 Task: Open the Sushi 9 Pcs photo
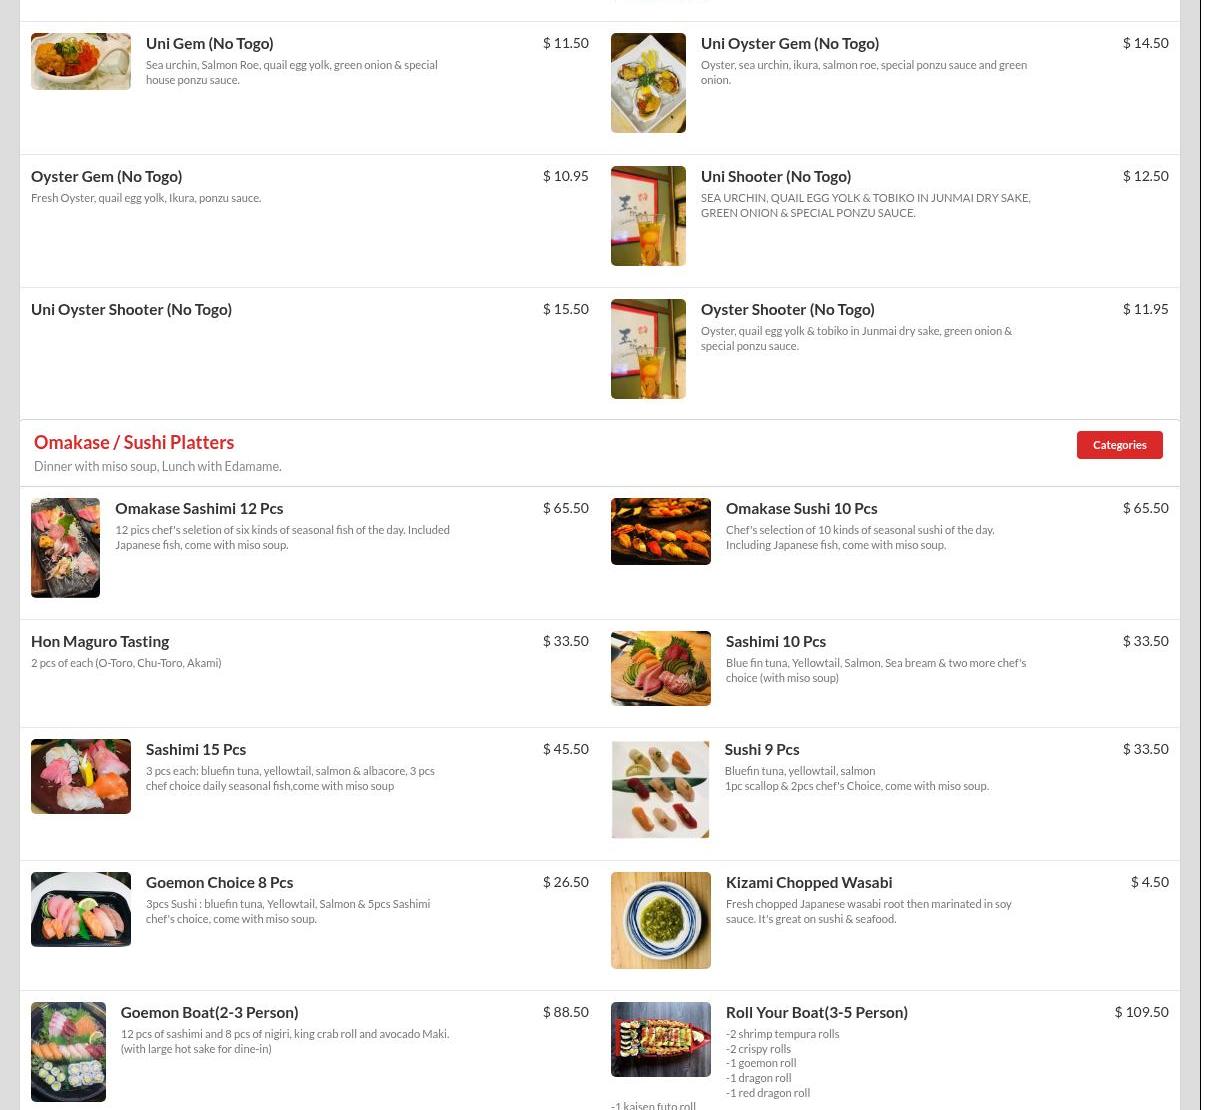click(660, 789)
